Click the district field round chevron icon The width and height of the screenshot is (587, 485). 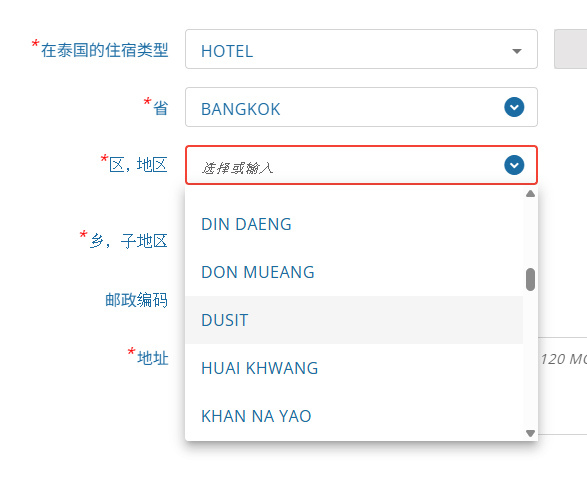[x=514, y=165]
